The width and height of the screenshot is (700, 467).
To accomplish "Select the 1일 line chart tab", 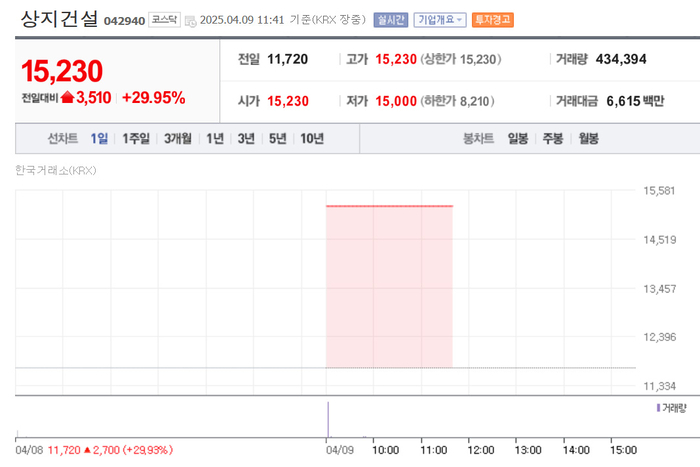I will (x=99, y=138).
